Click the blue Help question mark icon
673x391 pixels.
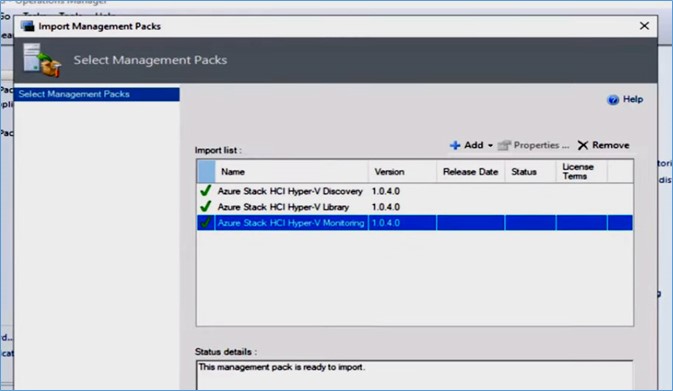coord(613,100)
